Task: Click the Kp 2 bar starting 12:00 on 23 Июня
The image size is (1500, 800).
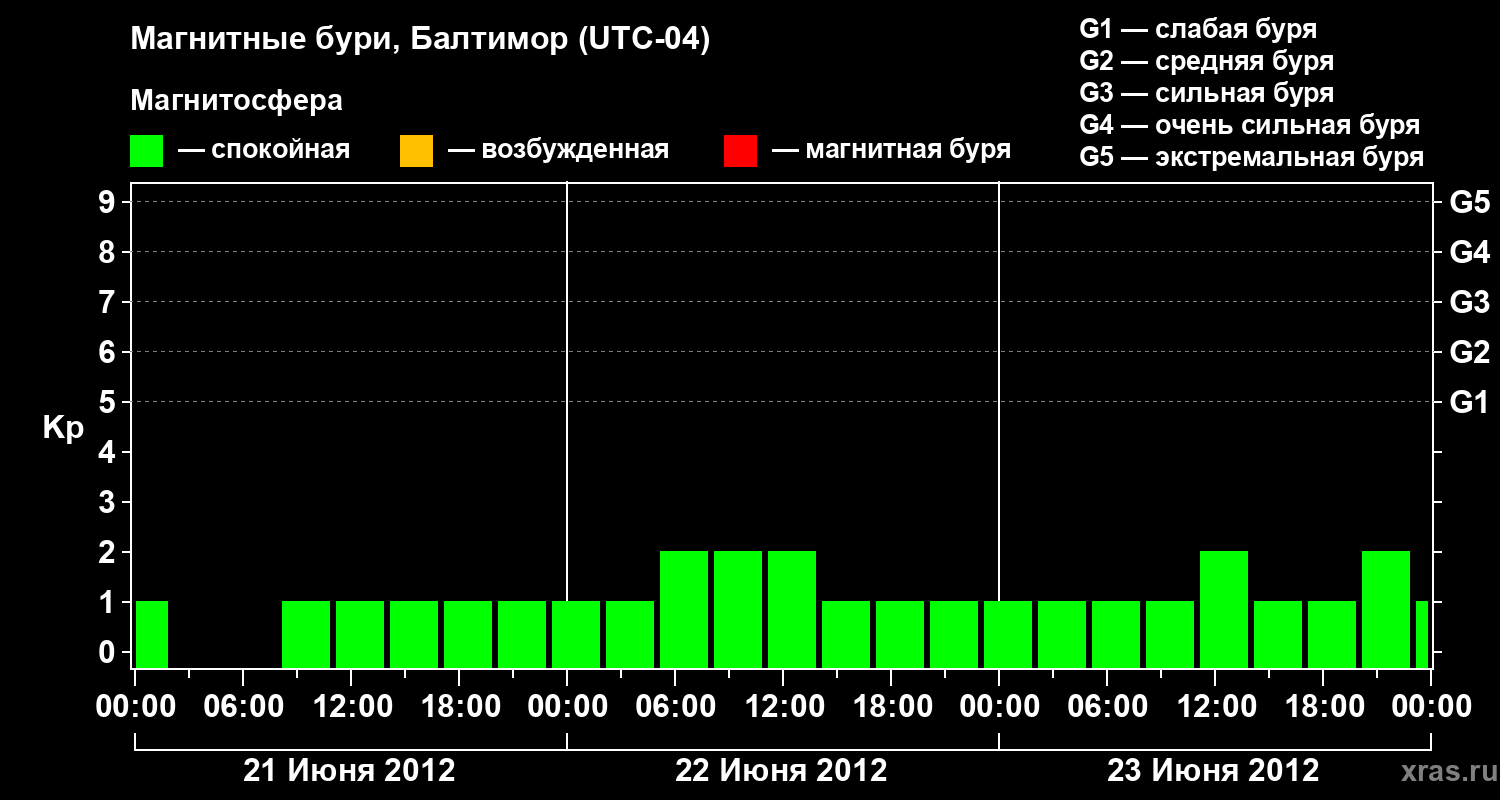Action: (1224, 609)
